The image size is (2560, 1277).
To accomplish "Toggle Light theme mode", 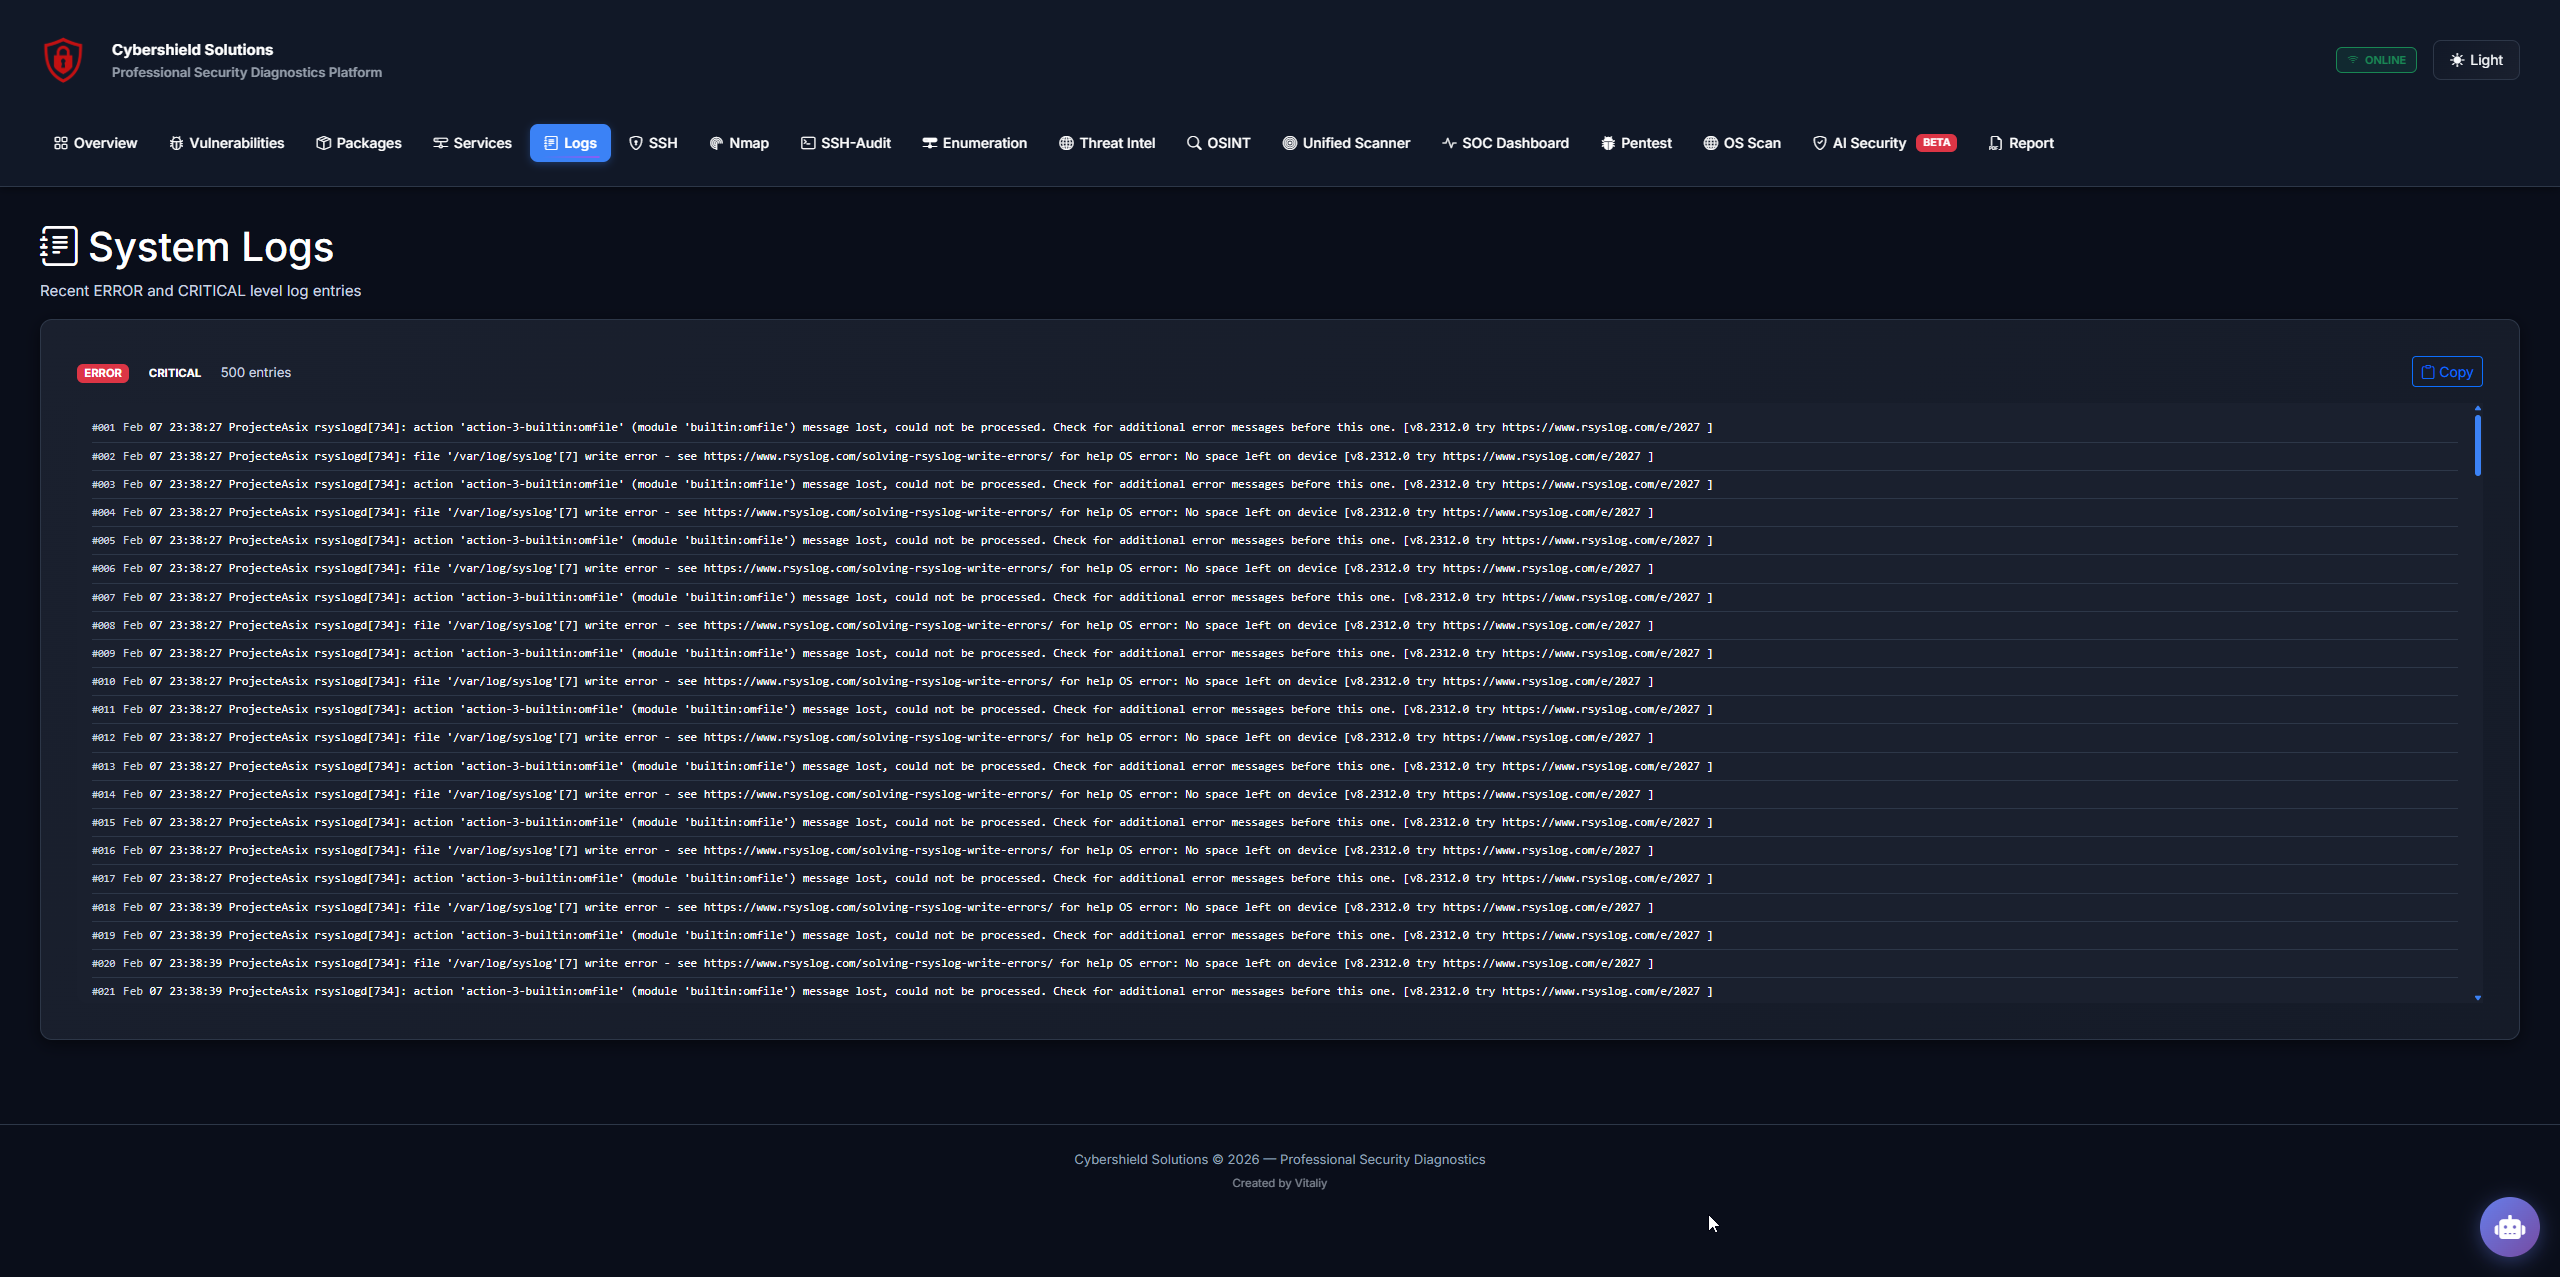I will (2476, 60).
